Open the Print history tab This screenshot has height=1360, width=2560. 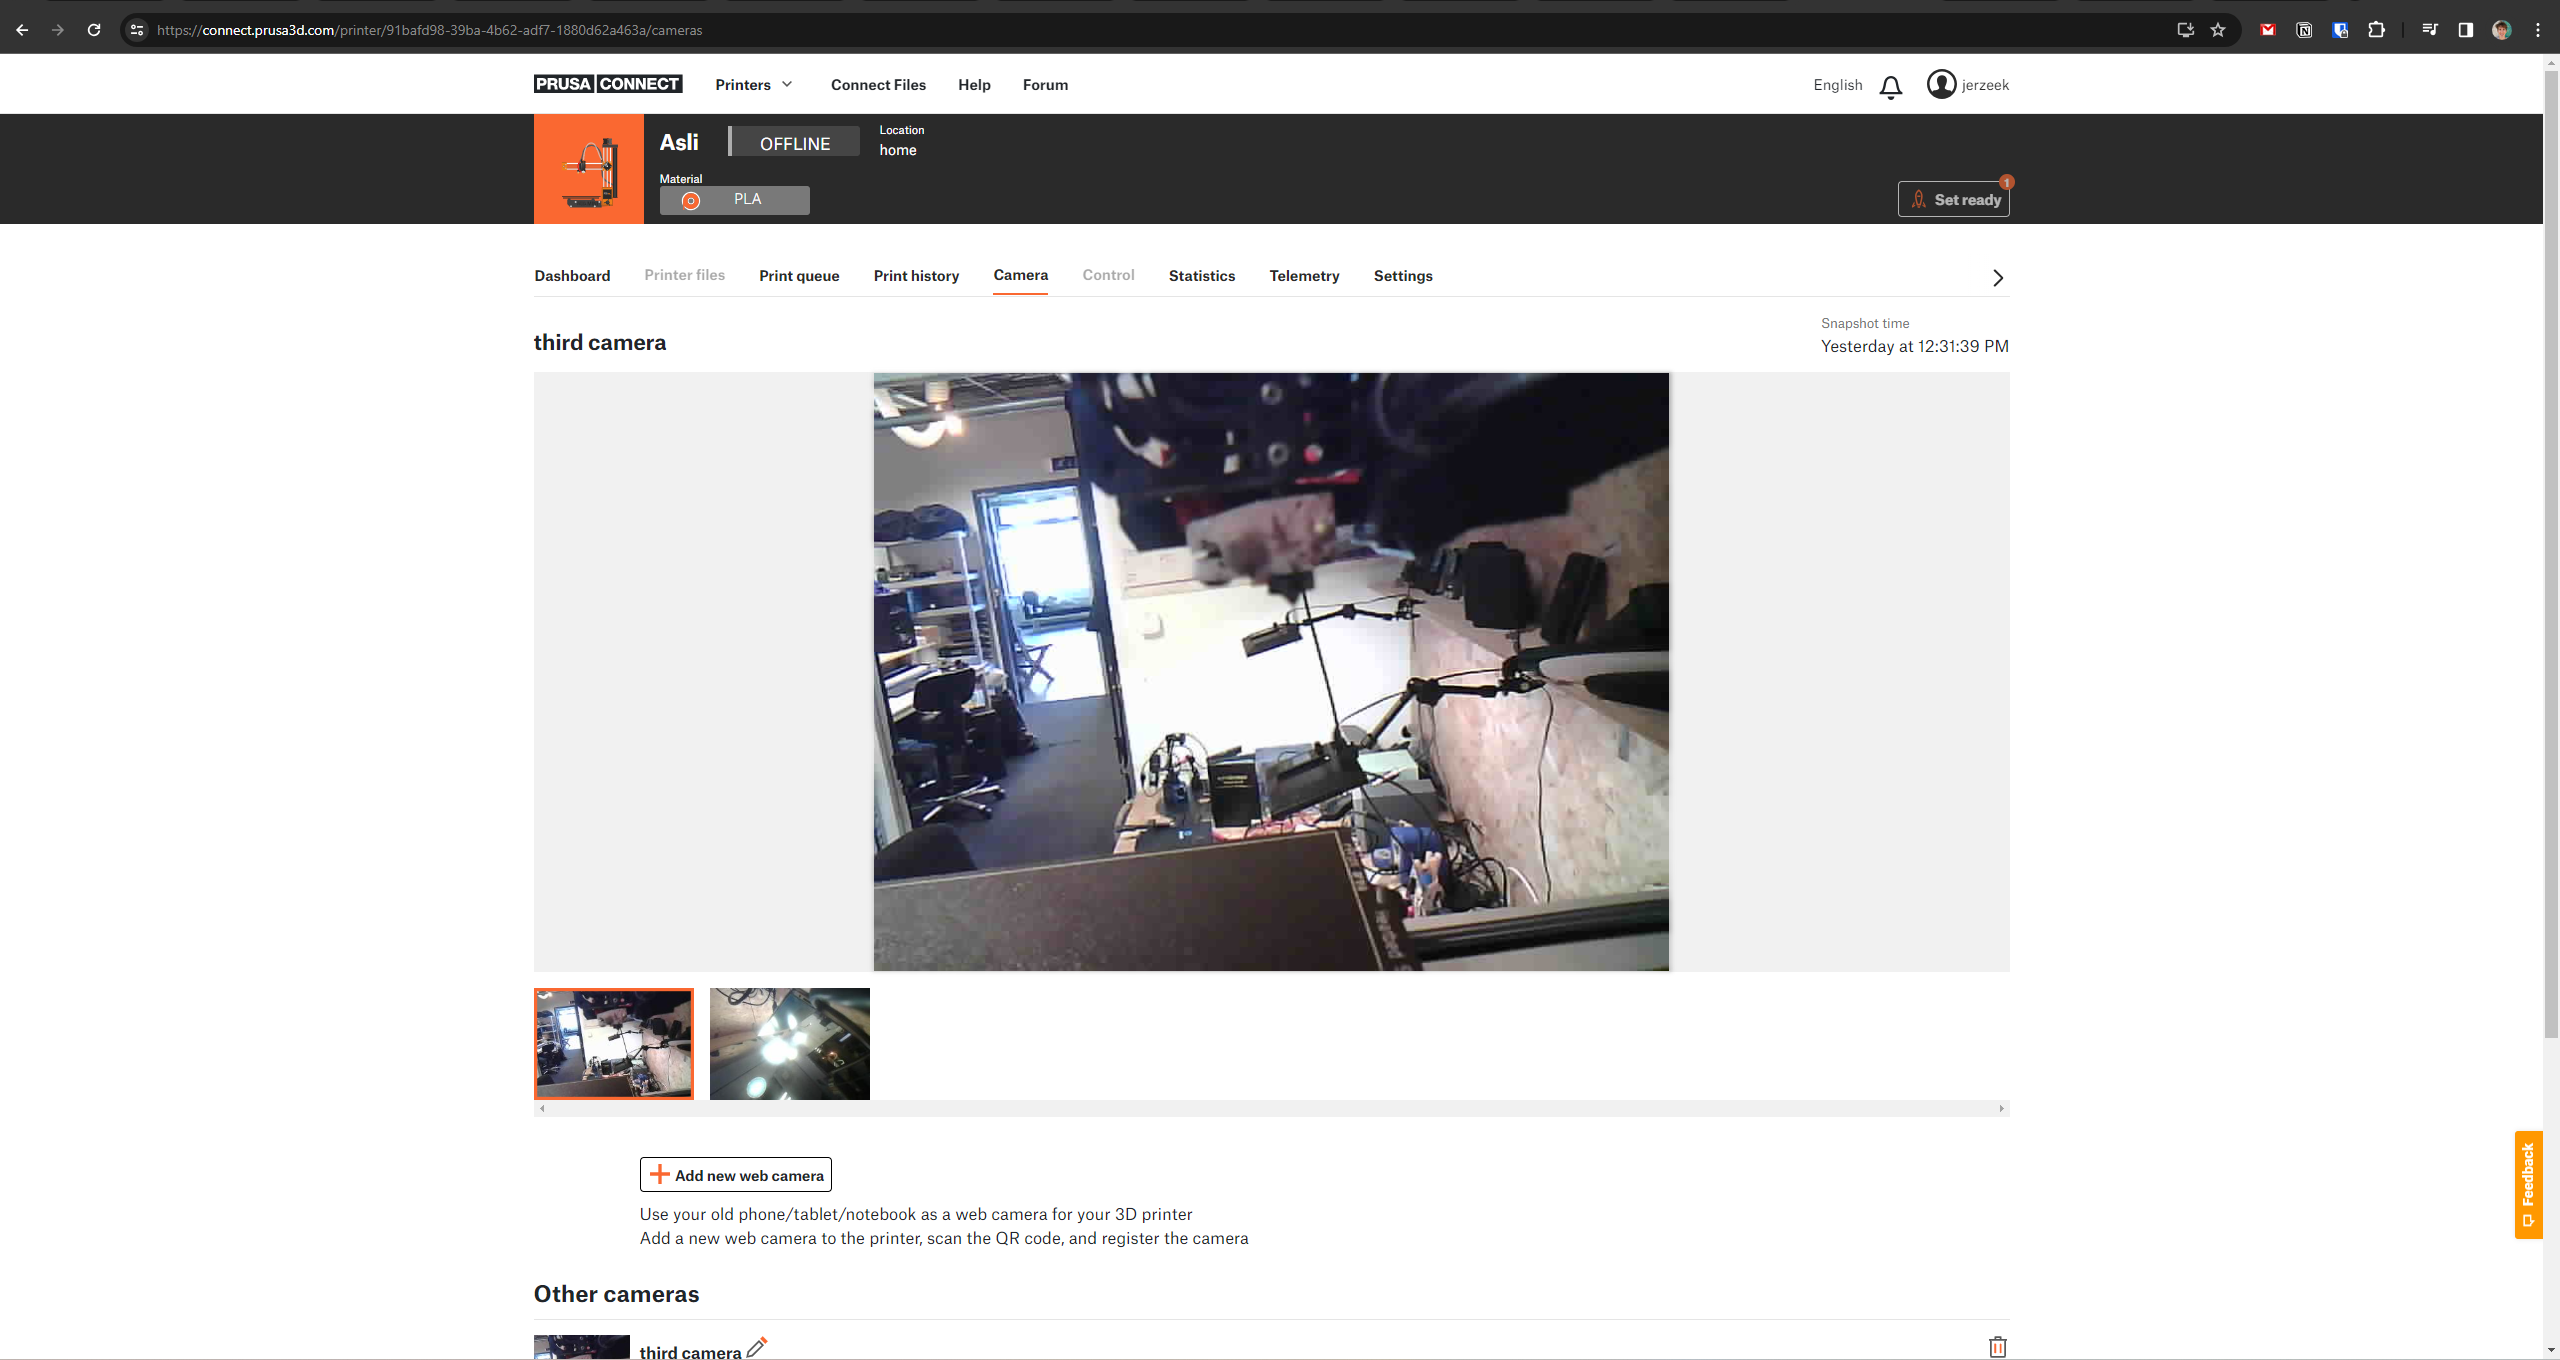click(x=915, y=276)
